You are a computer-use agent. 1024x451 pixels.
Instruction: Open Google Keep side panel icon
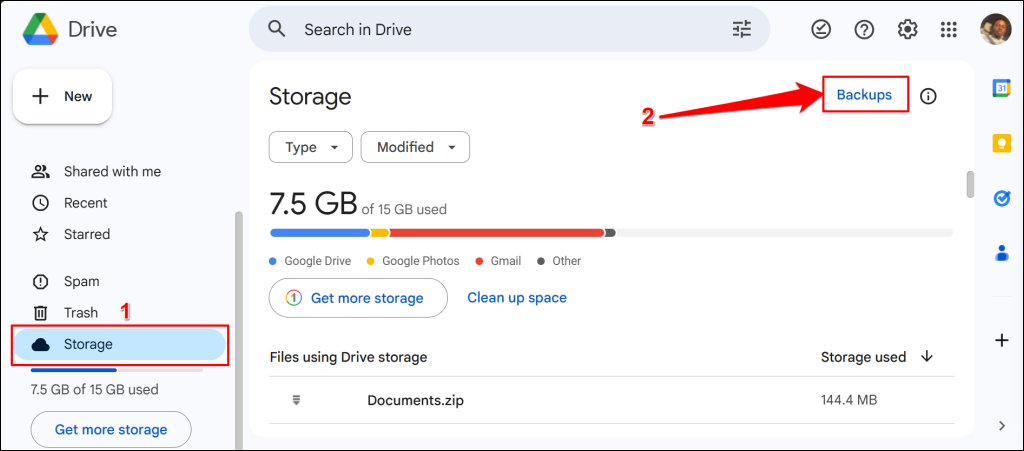(x=1001, y=144)
